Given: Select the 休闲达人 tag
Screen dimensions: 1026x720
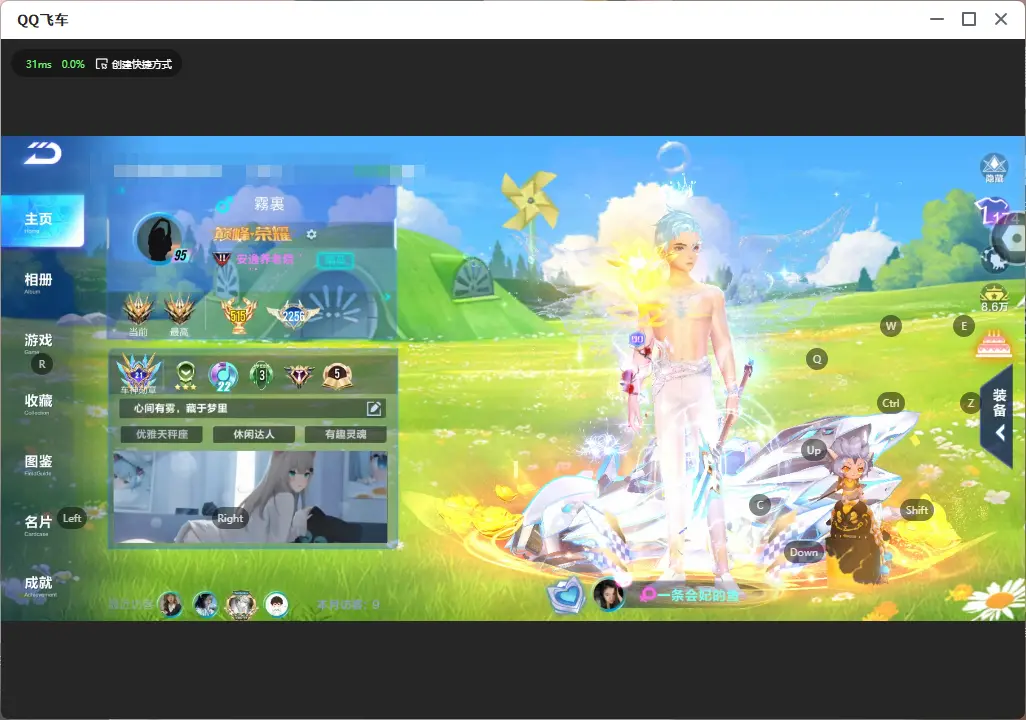Looking at the screenshot, I should pyautogui.click(x=254, y=434).
